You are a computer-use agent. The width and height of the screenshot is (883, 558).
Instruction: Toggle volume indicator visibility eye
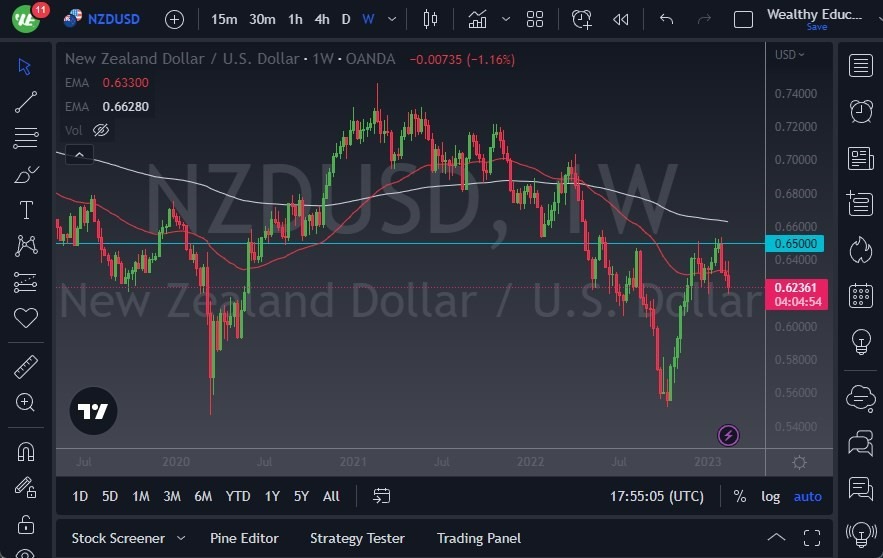coord(101,130)
